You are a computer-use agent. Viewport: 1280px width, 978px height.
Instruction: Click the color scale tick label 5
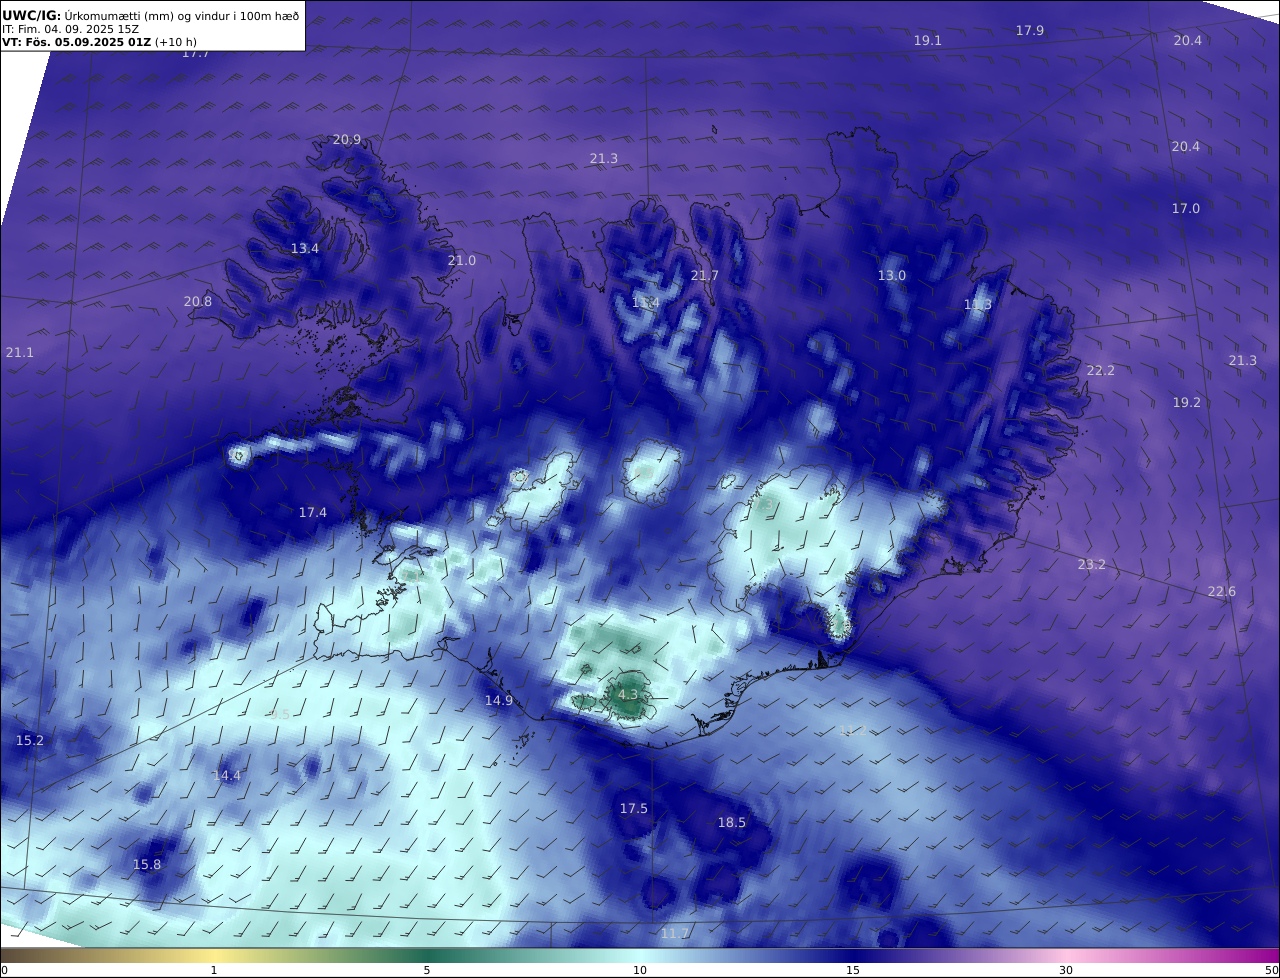427,970
